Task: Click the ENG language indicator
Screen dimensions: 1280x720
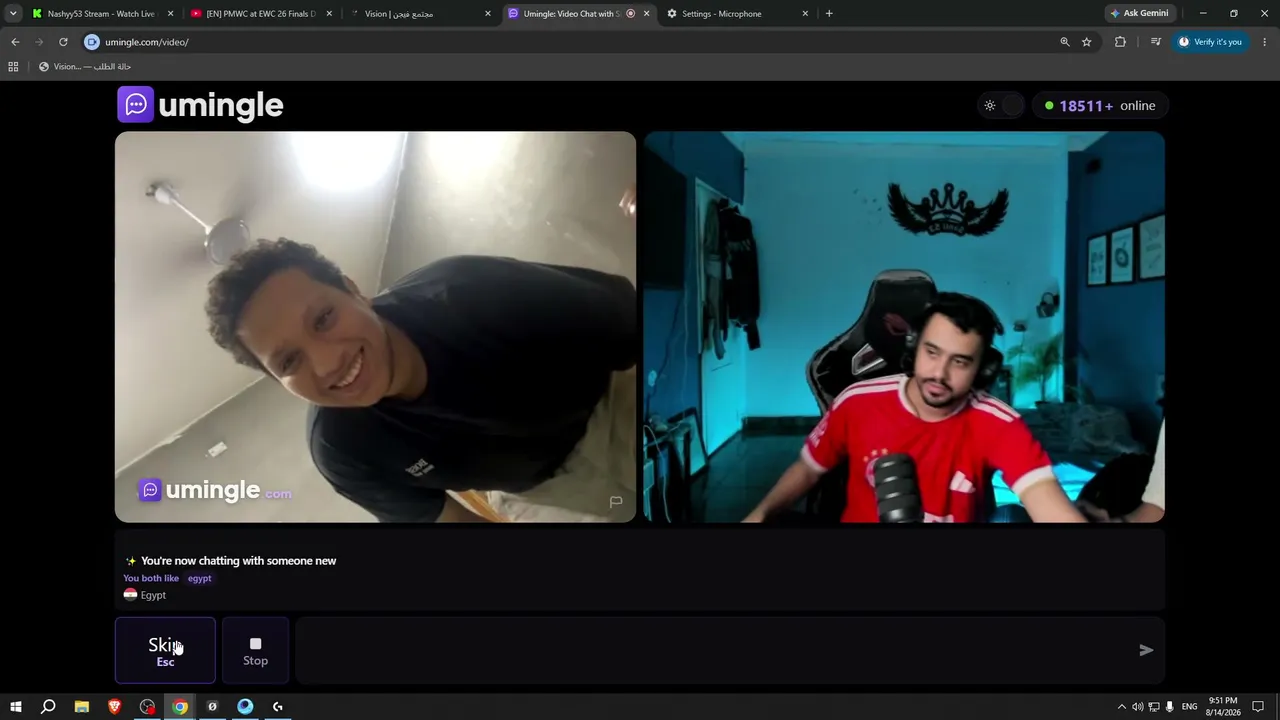Action: (1189, 707)
